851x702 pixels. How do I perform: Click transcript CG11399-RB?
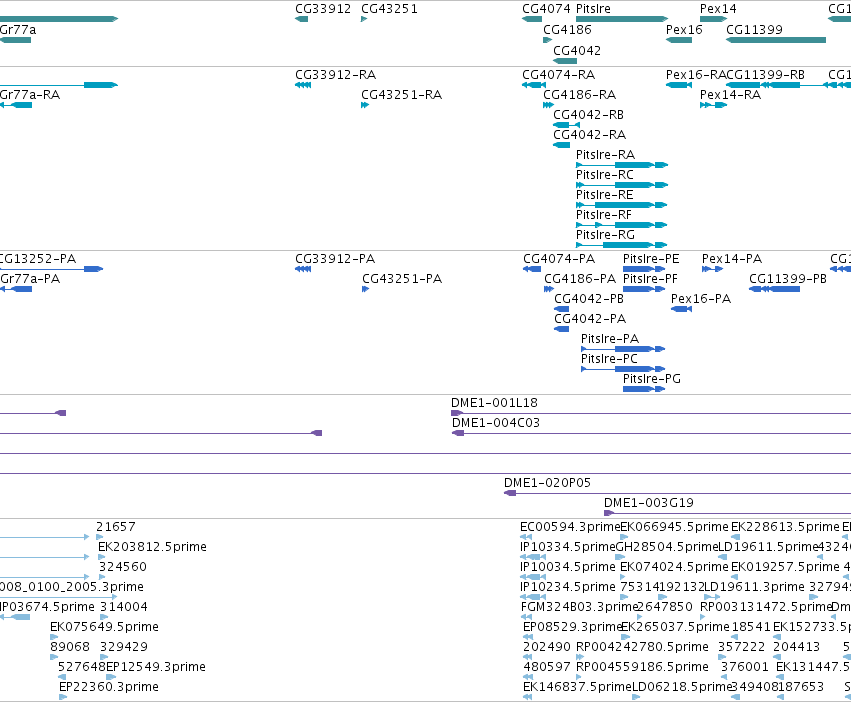765,75
